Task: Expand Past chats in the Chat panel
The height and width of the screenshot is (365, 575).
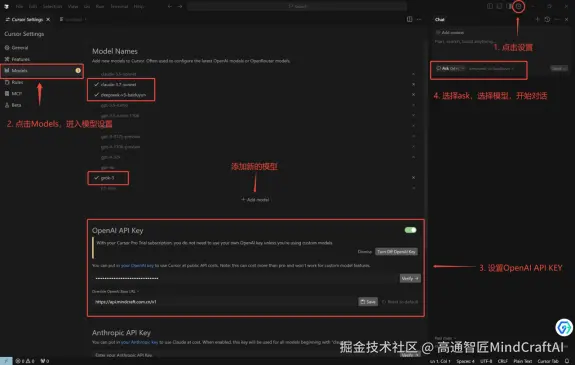Action: (x=445, y=338)
